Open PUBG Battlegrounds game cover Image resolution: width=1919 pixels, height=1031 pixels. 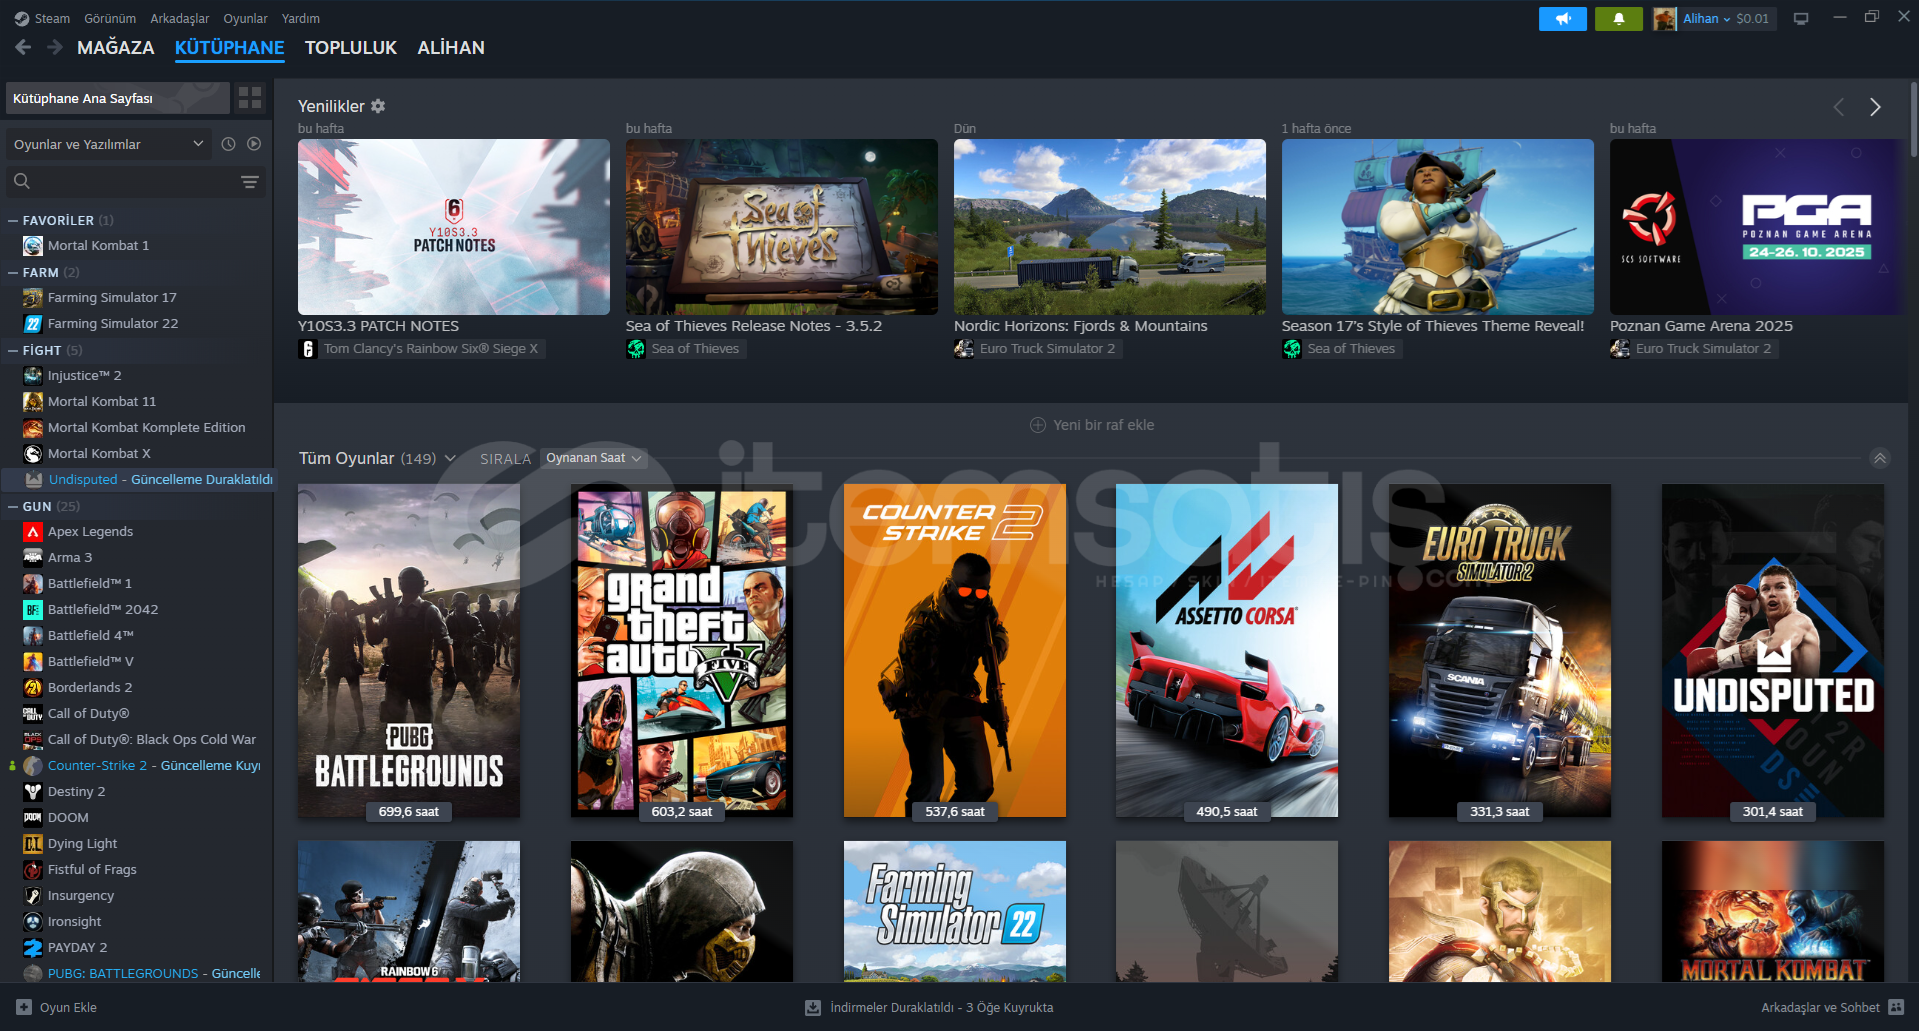(409, 651)
